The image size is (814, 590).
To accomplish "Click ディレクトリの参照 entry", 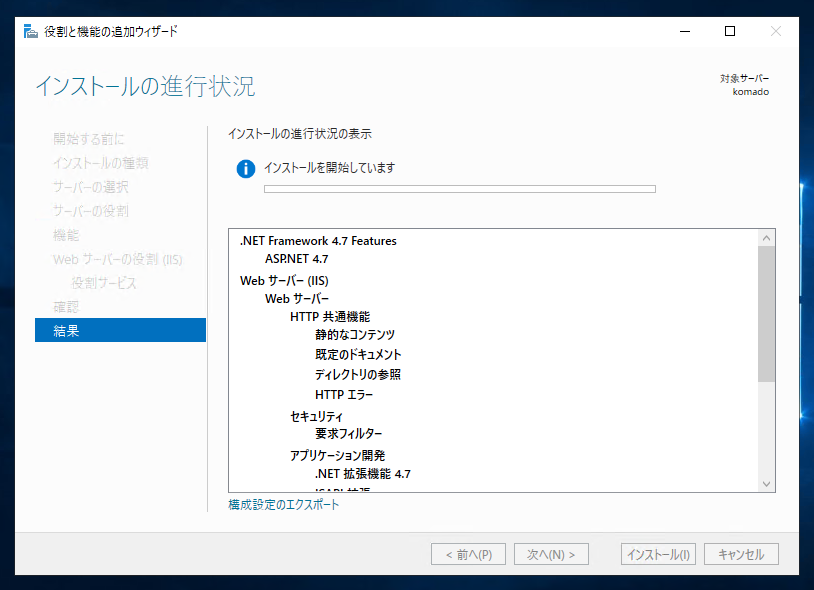I will (x=358, y=374).
